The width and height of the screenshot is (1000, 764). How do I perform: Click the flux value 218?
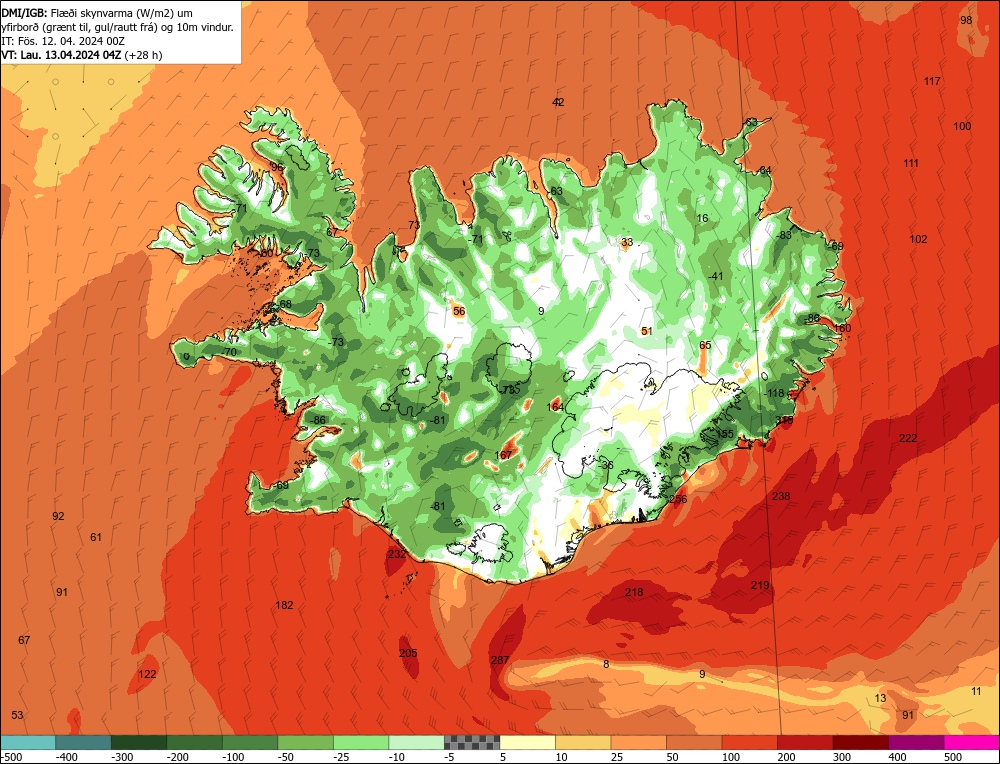coord(634,592)
